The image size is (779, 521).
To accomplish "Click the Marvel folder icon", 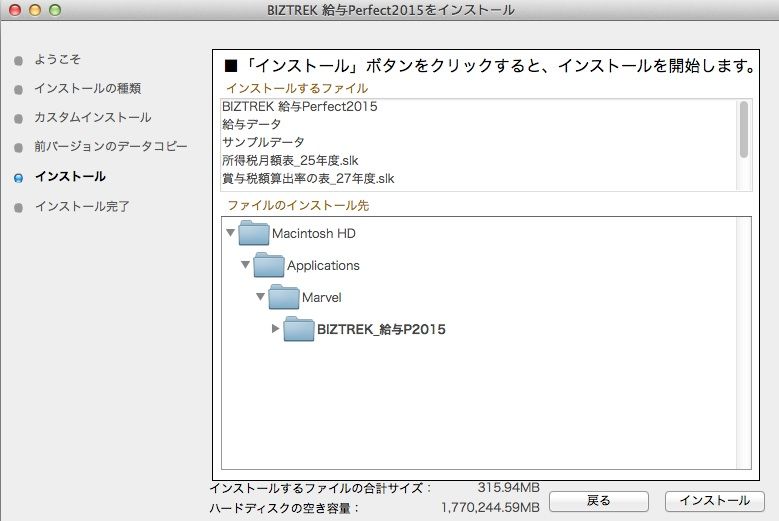I will click(x=284, y=297).
